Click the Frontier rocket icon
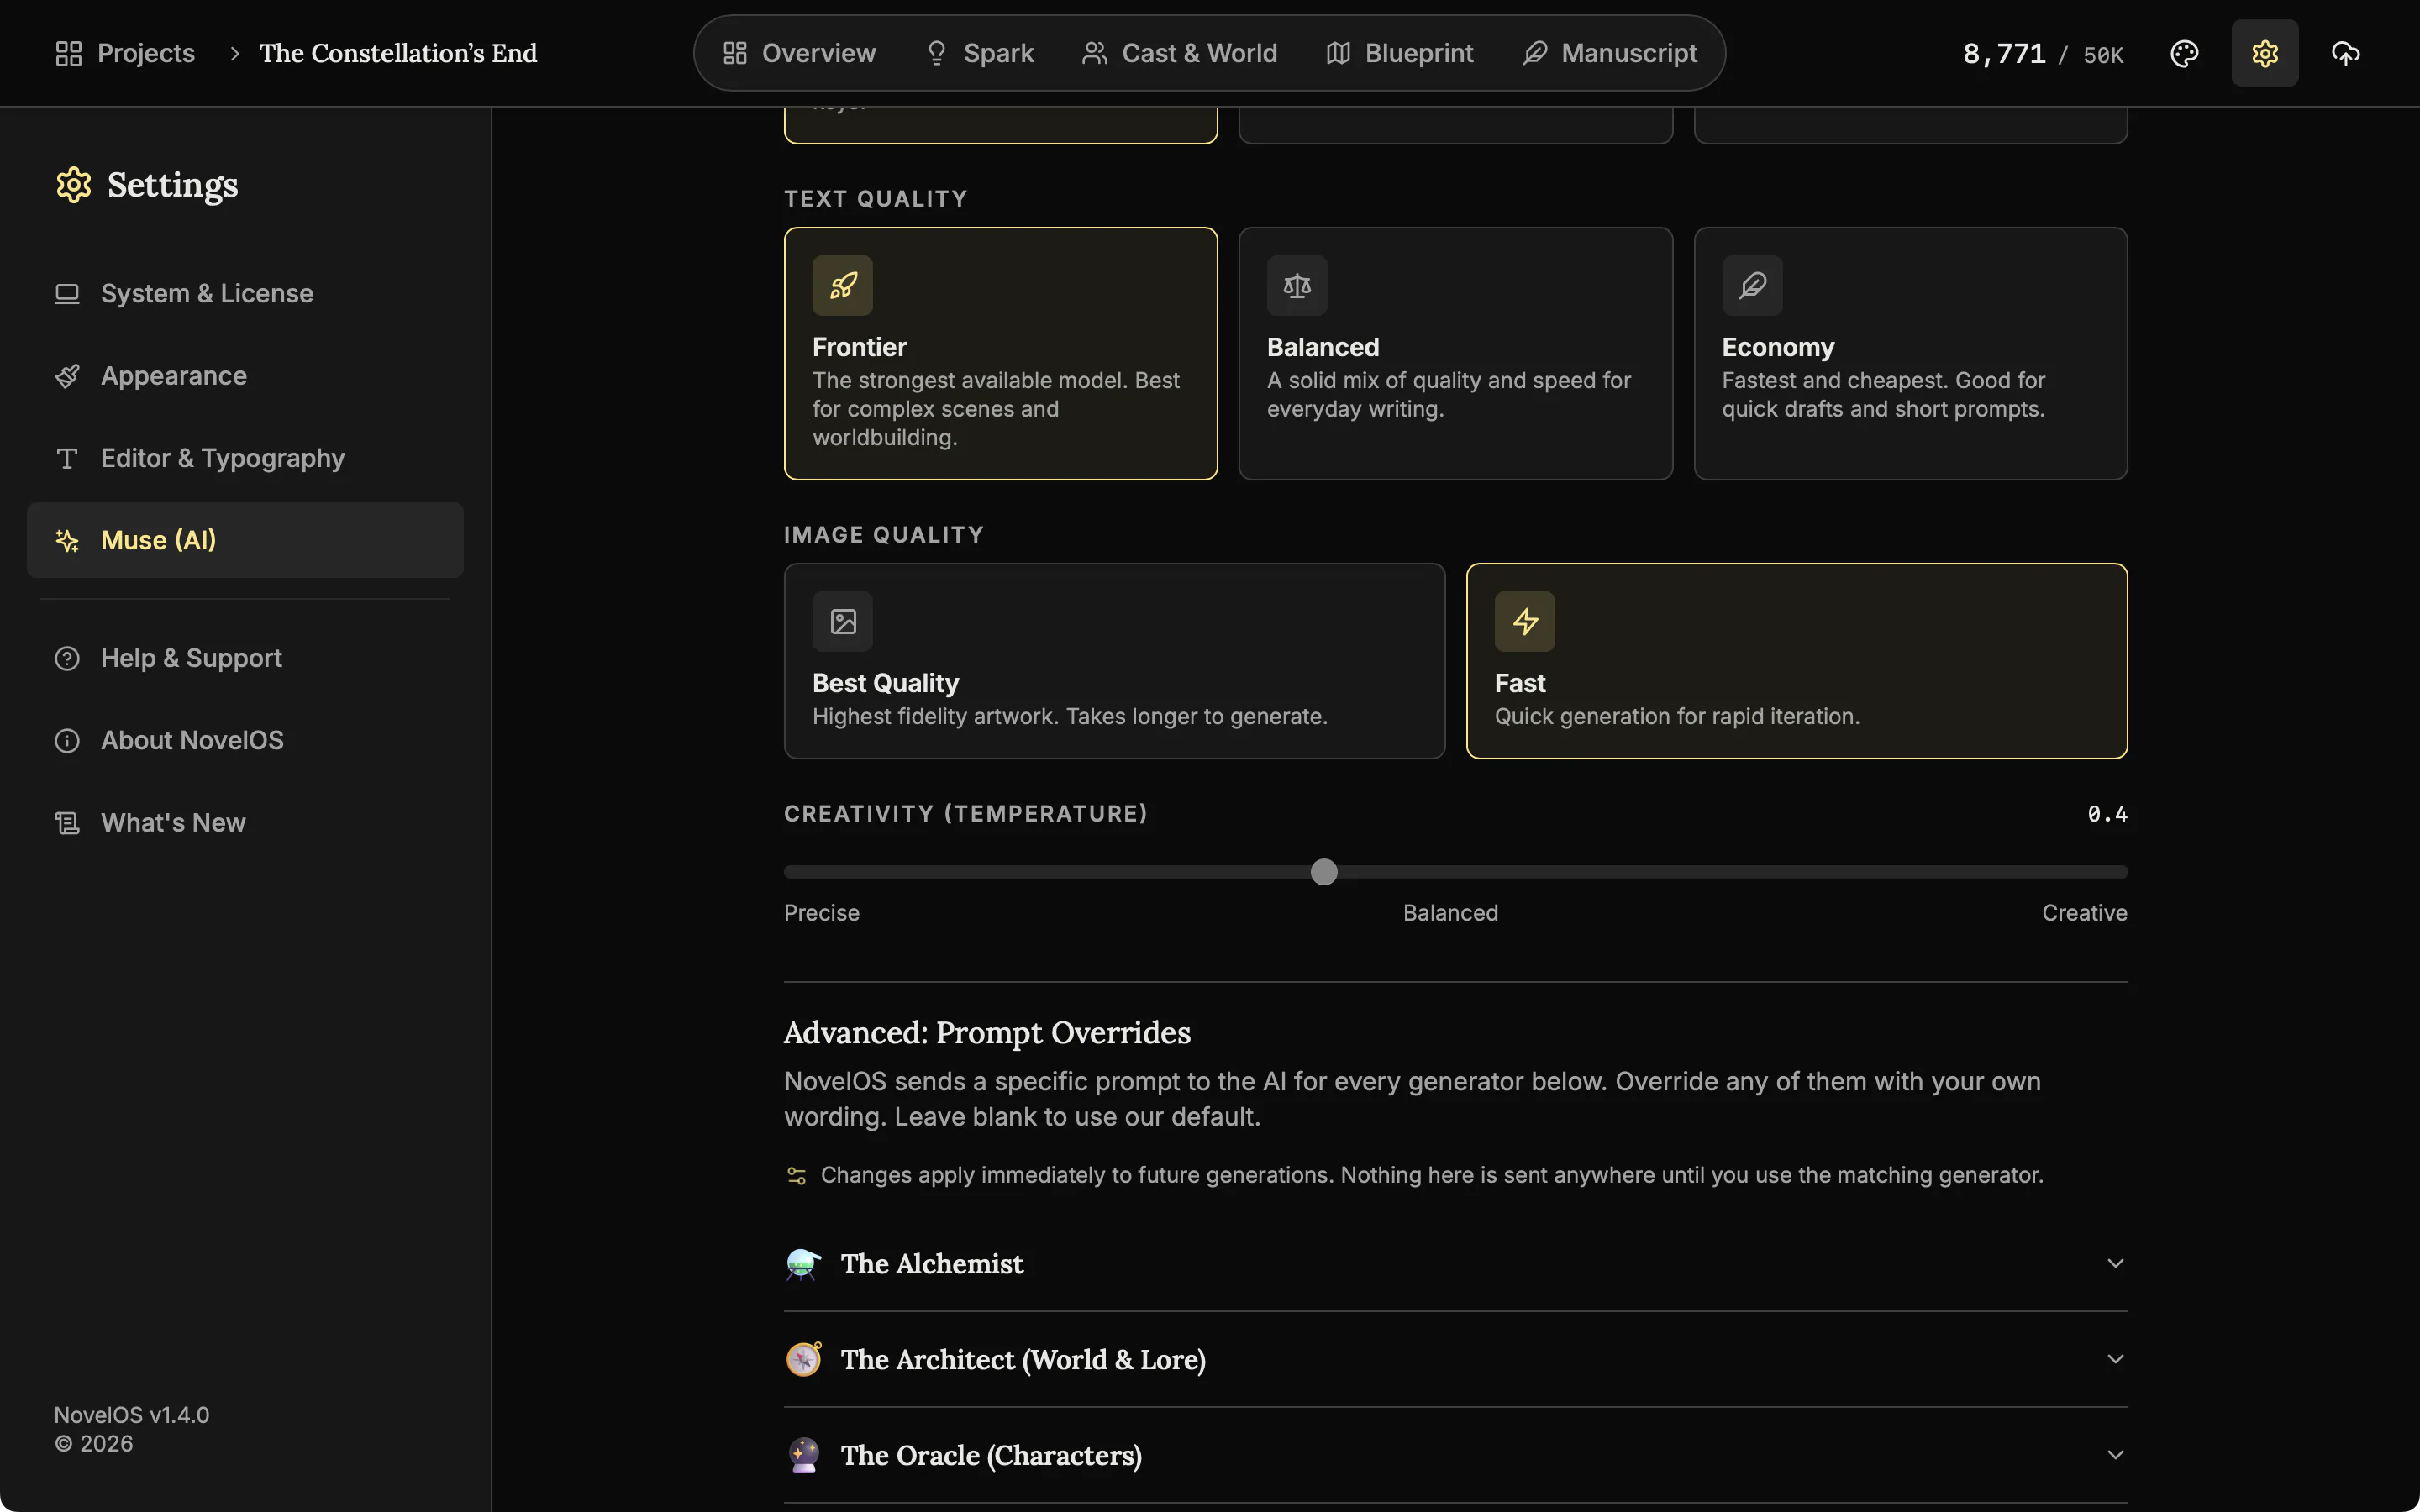 pos(842,286)
